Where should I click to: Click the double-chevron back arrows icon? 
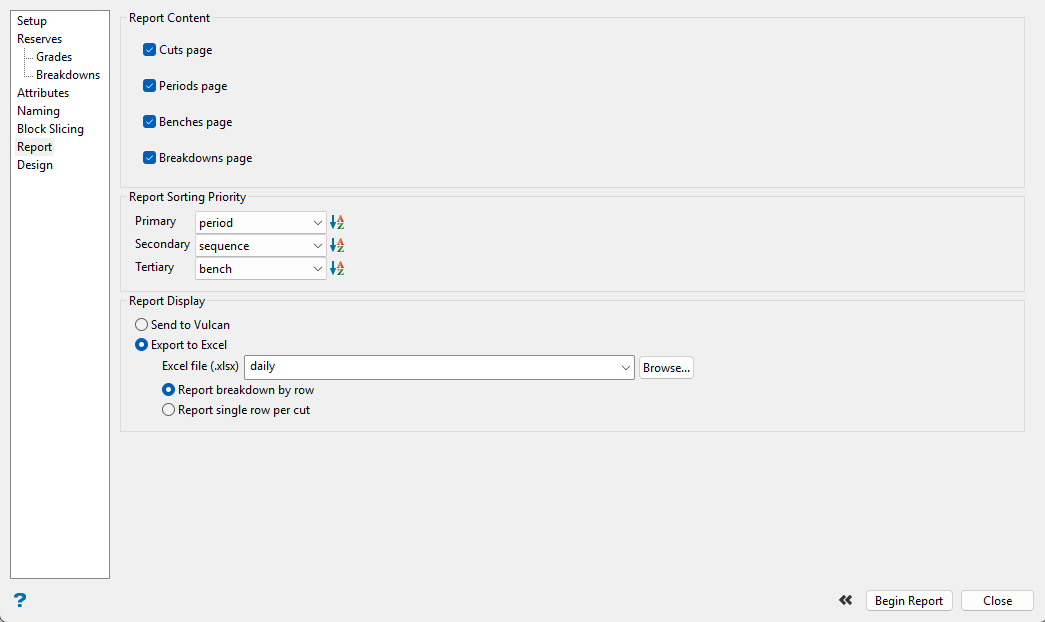pyautogui.click(x=846, y=600)
